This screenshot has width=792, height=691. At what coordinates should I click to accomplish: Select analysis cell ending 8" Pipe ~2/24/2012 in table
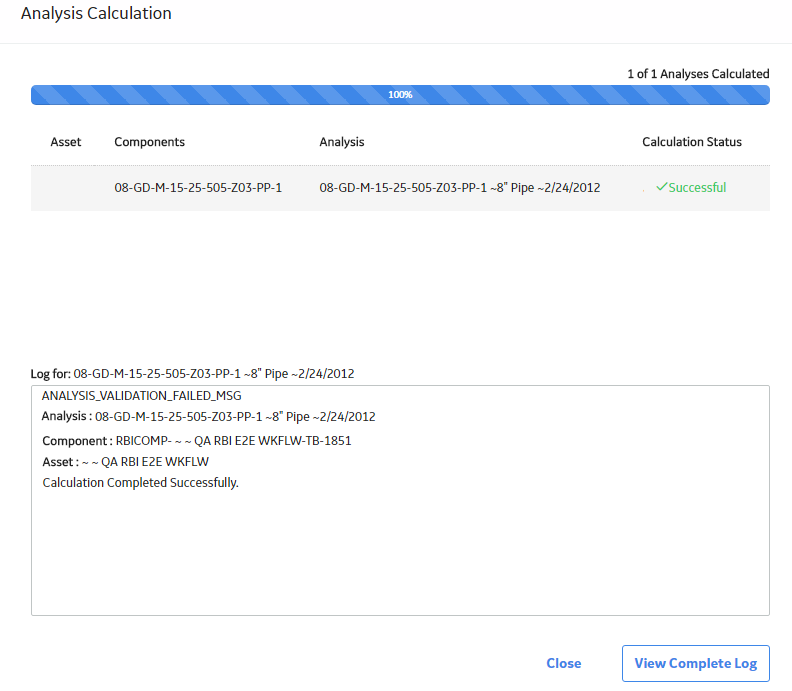[x=460, y=188]
